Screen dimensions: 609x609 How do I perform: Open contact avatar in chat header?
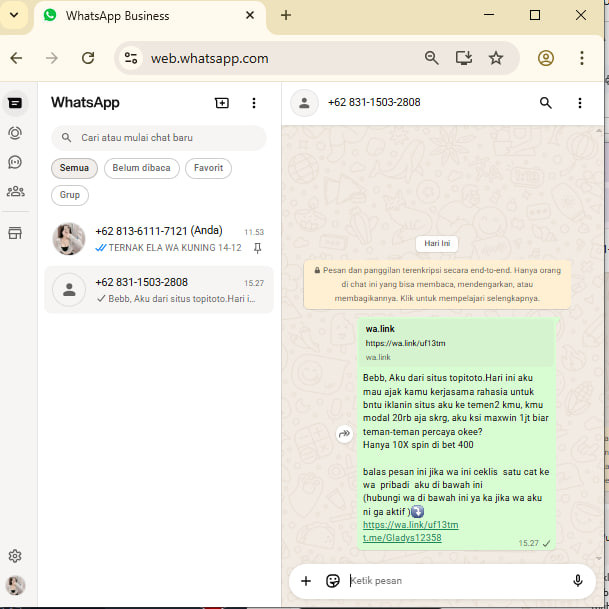[x=304, y=103]
